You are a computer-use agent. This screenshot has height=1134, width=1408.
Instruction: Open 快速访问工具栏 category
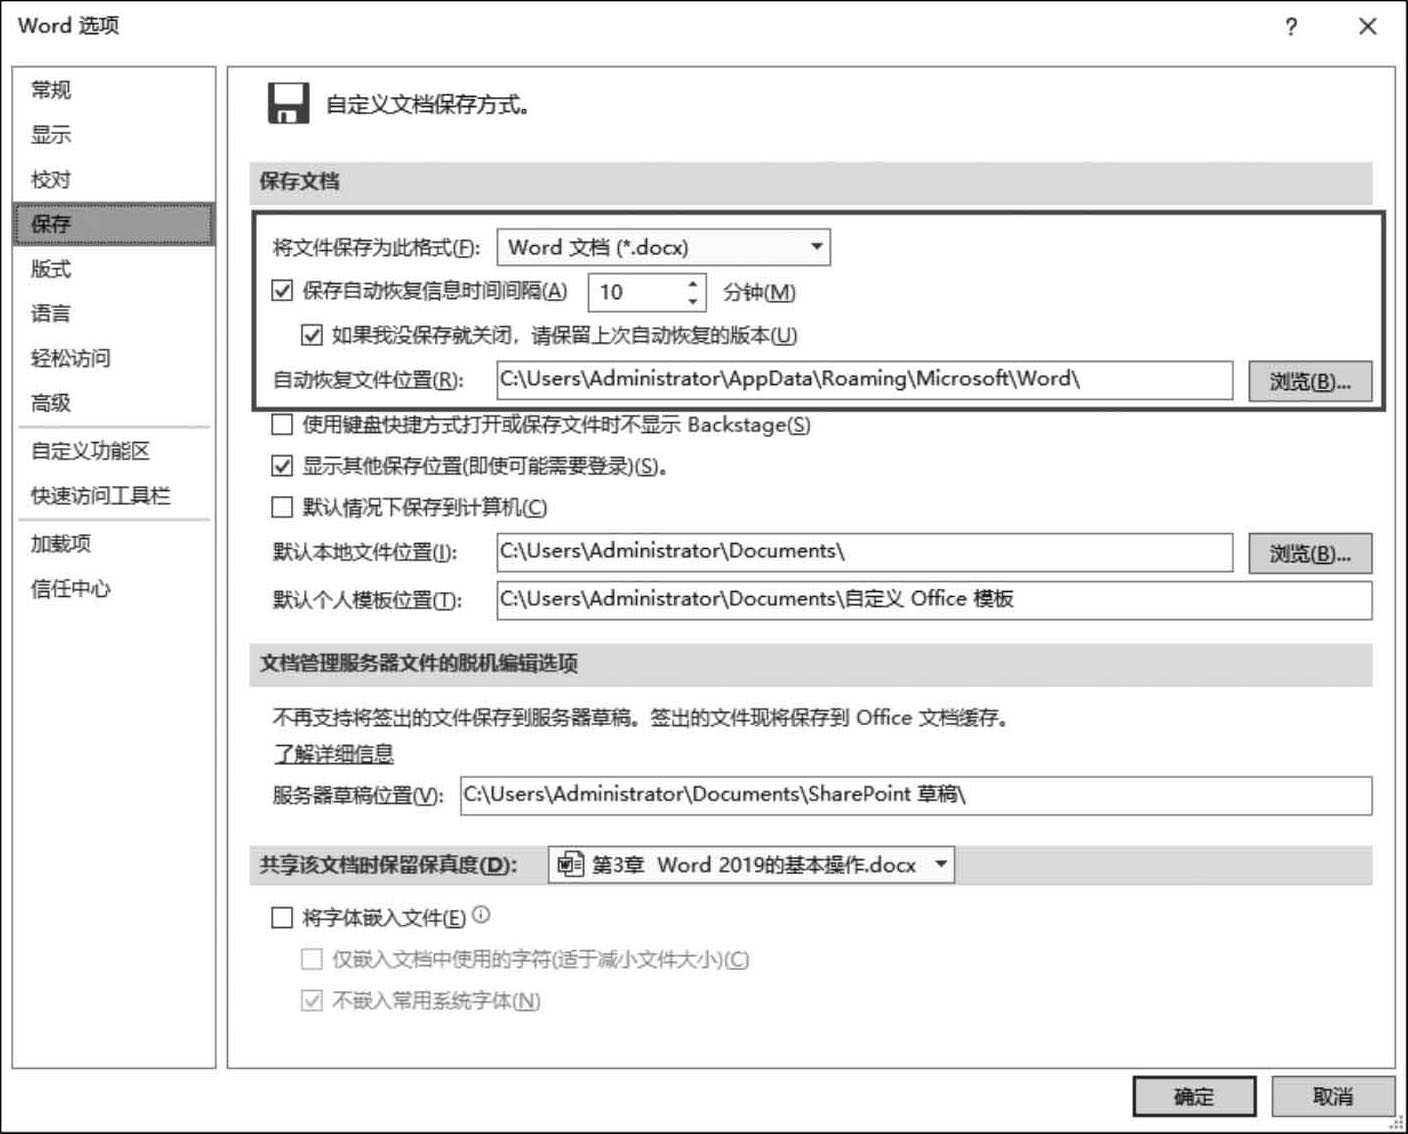[114, 496]
